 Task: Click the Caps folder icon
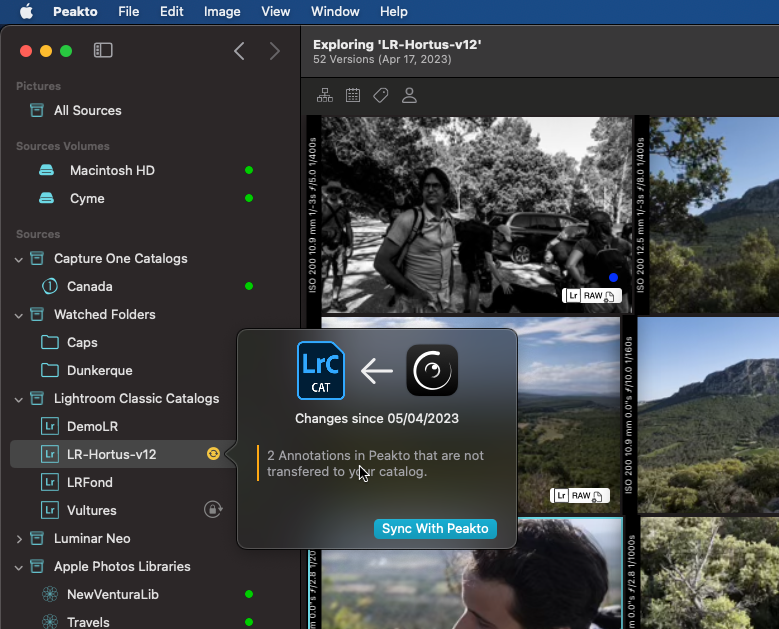(x=50, y=342)
